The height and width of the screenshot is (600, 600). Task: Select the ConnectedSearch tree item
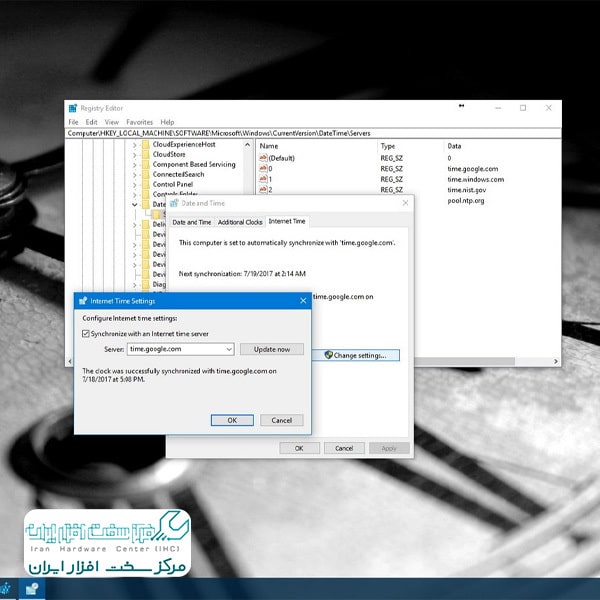tap(178, 174)
